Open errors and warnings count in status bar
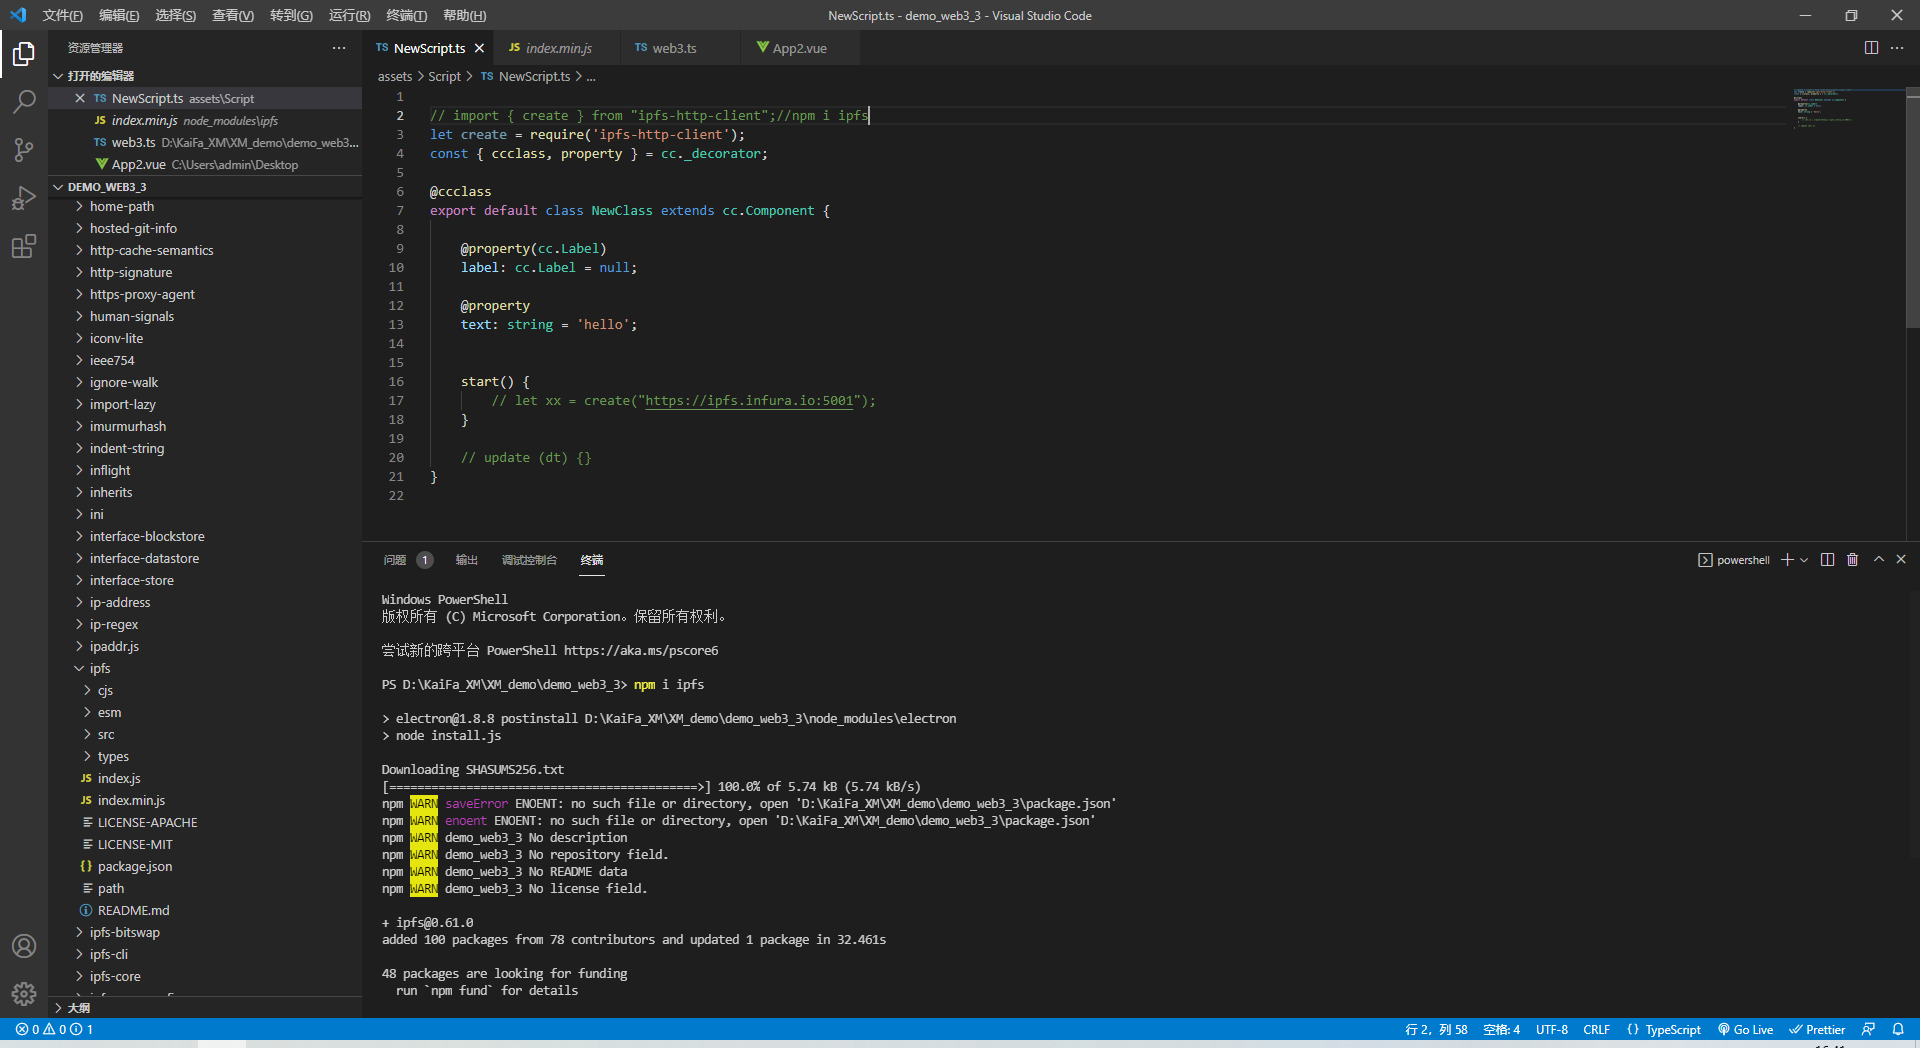Image resolution: width=1920 pixels, height=1048 pixels. (x=54, y=1029)
